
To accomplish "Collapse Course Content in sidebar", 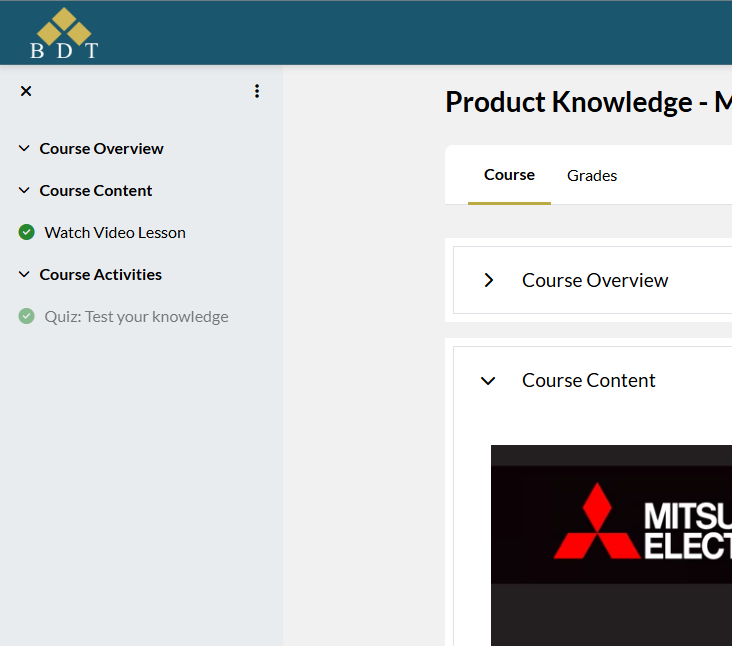I will coord(24,190).
